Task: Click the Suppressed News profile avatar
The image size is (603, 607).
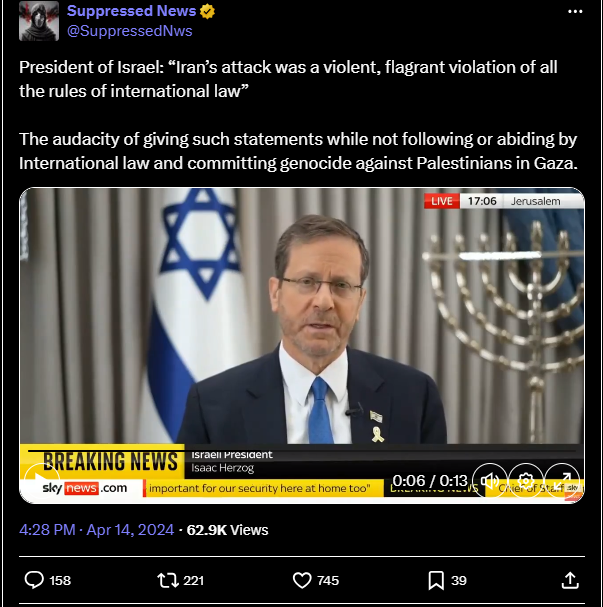Action: click(x=39, y=21)
